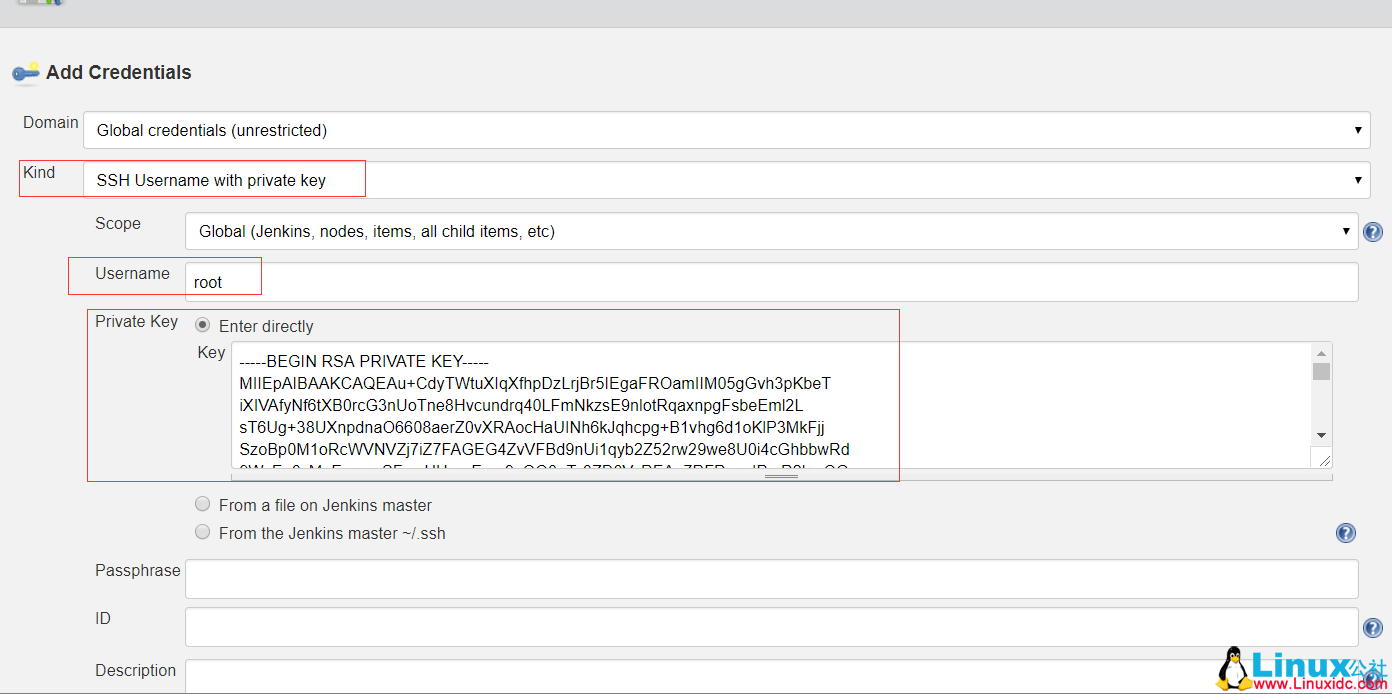Click the Add Credentials heading text
This screenshot has width=1392, height=694.
(x=120, y=72)
